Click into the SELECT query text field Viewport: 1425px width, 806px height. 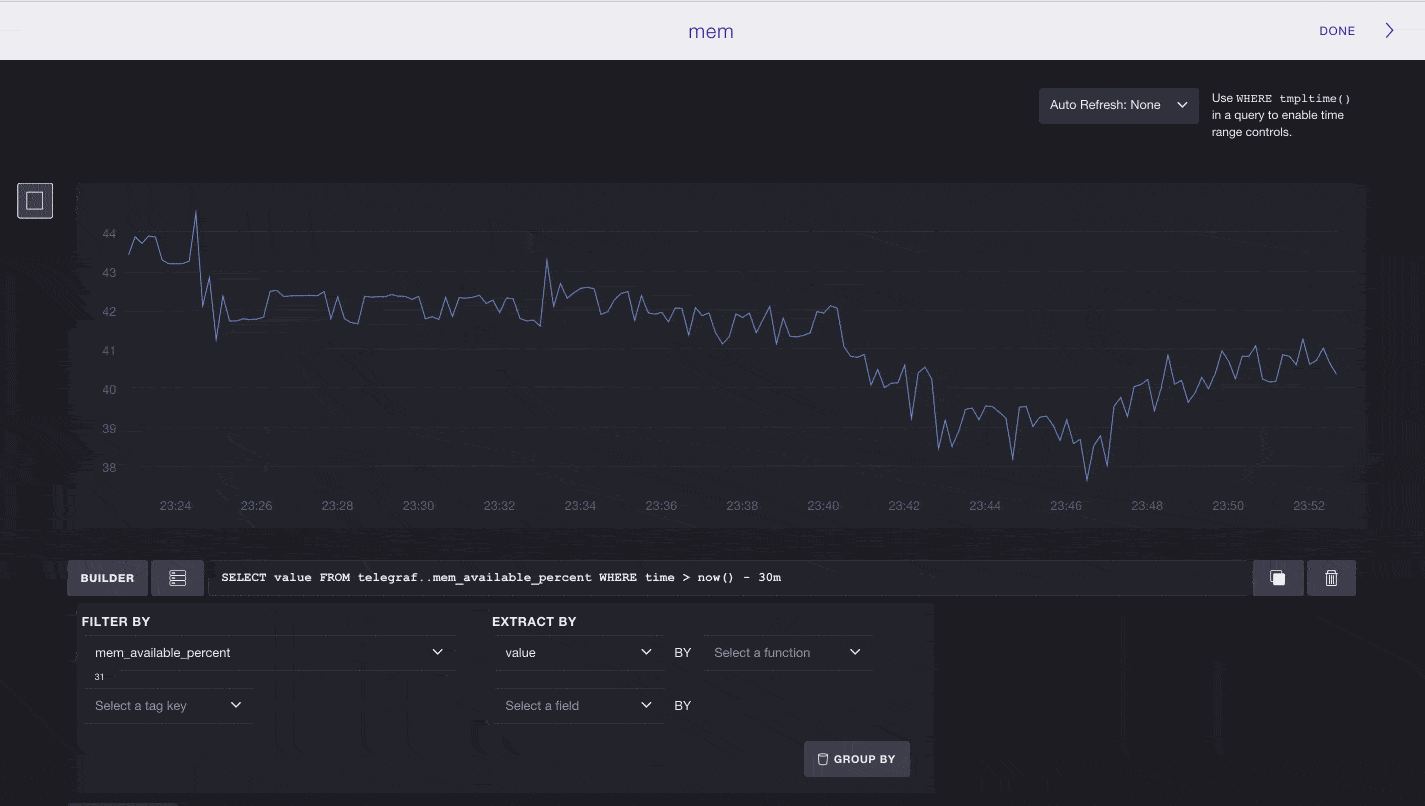pos(728,578)
